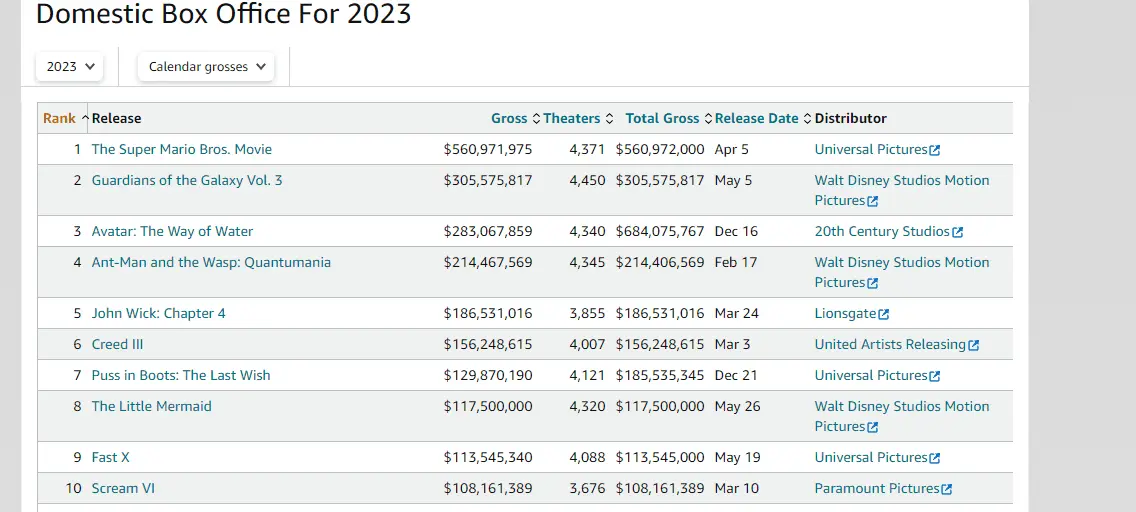
Task: Click external link icon beside 20th Century Studios
Action: tap(958, 232)
